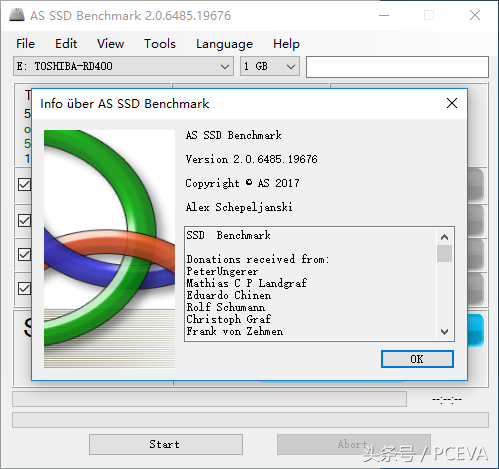Toggle the third benchmark test checkbox
499x469 pixels.
coord(24,254)
